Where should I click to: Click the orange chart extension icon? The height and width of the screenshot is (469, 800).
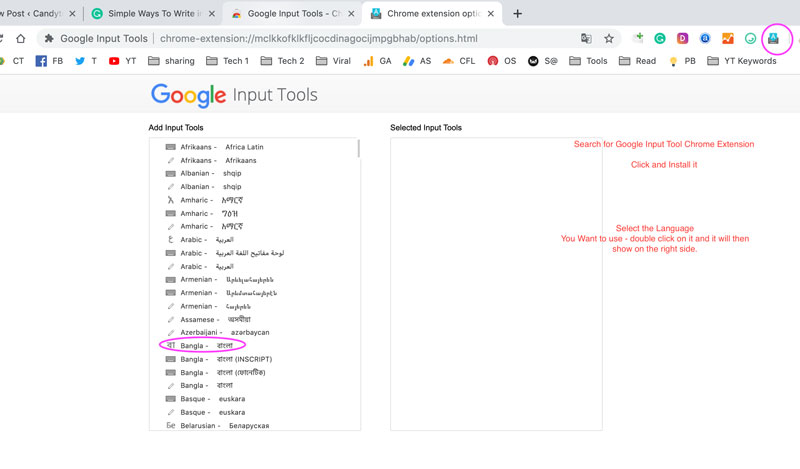tap(728, 38)
